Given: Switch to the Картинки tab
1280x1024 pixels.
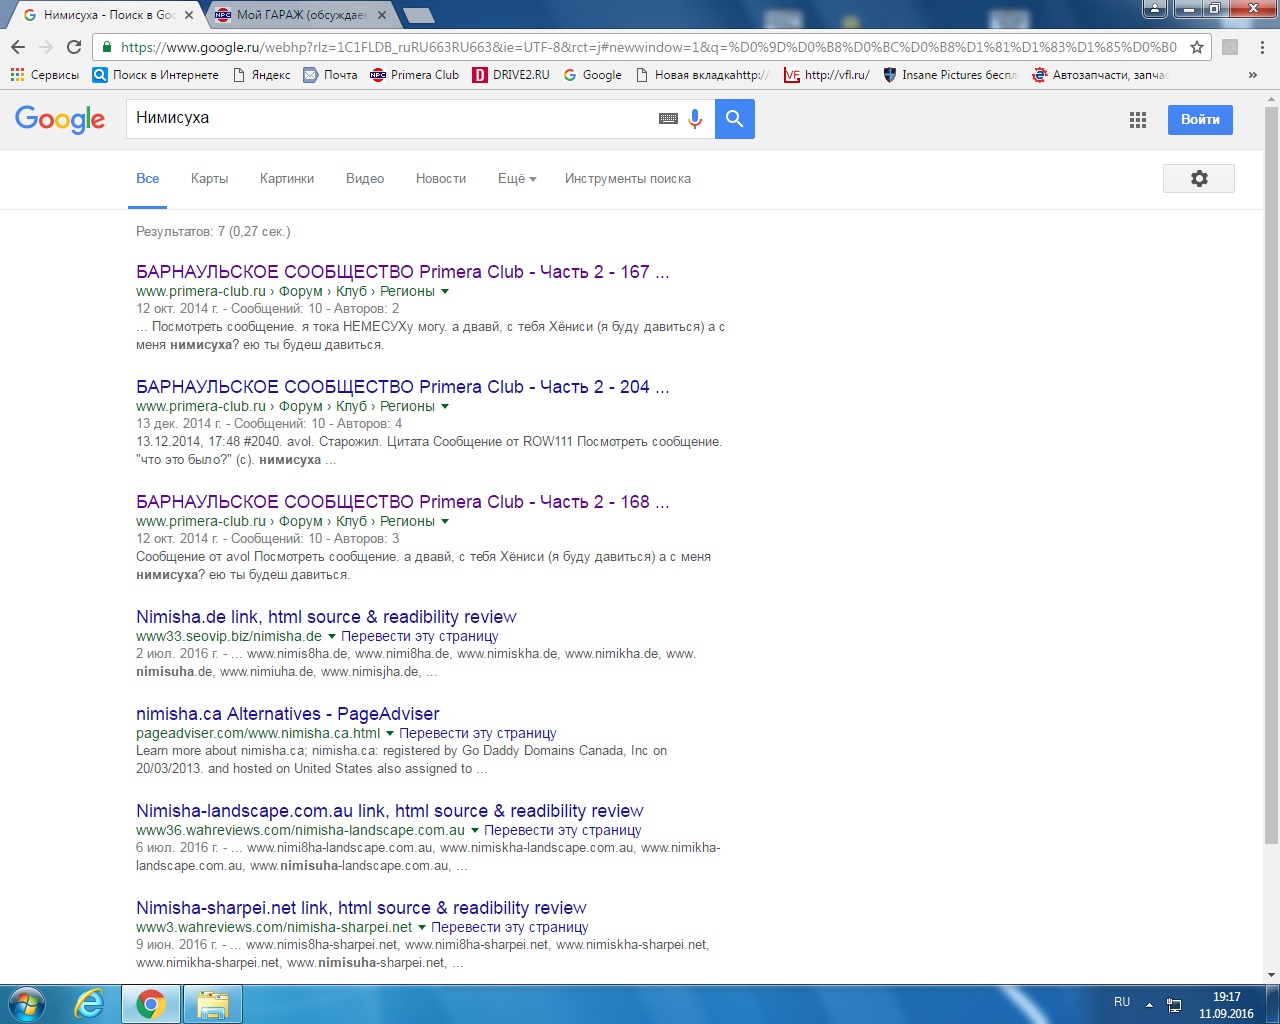Looking at the screenshot, I should pos(287,179).
